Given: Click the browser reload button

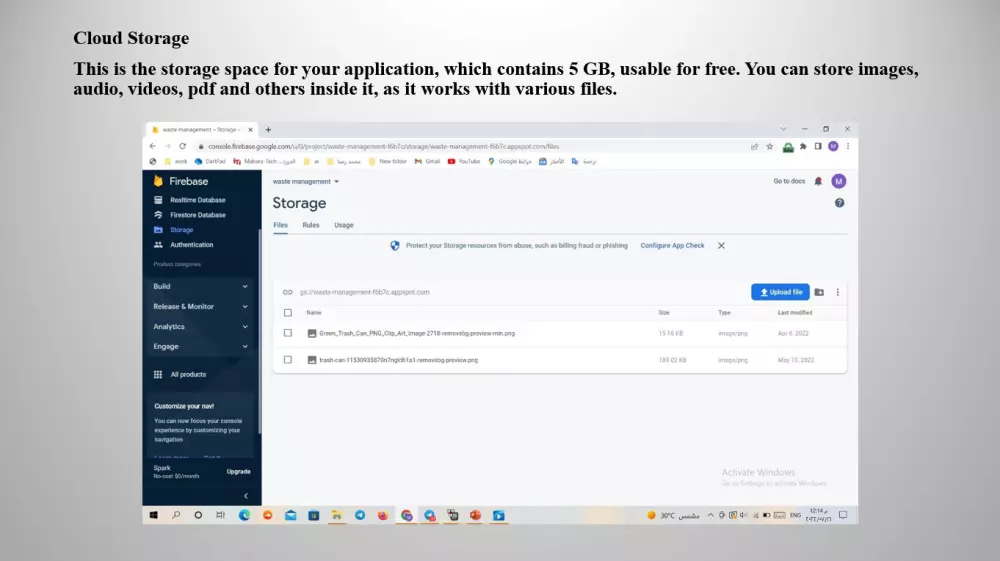Looking at the screenshot, I should (182, 146).
